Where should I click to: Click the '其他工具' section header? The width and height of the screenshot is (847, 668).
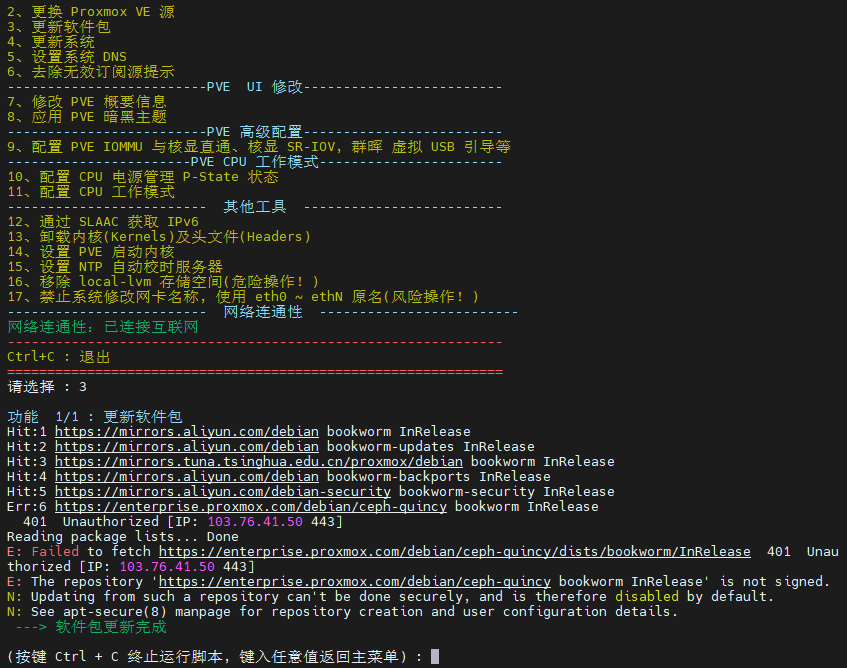coord(255,207)
